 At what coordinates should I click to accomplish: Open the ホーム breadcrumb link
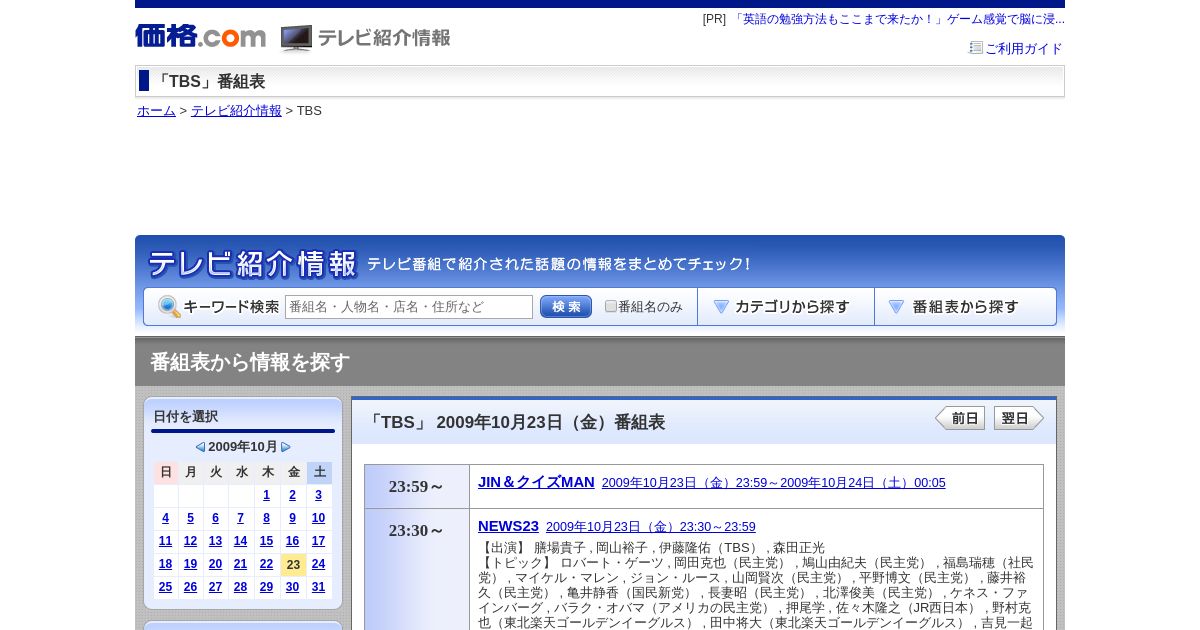156,111
